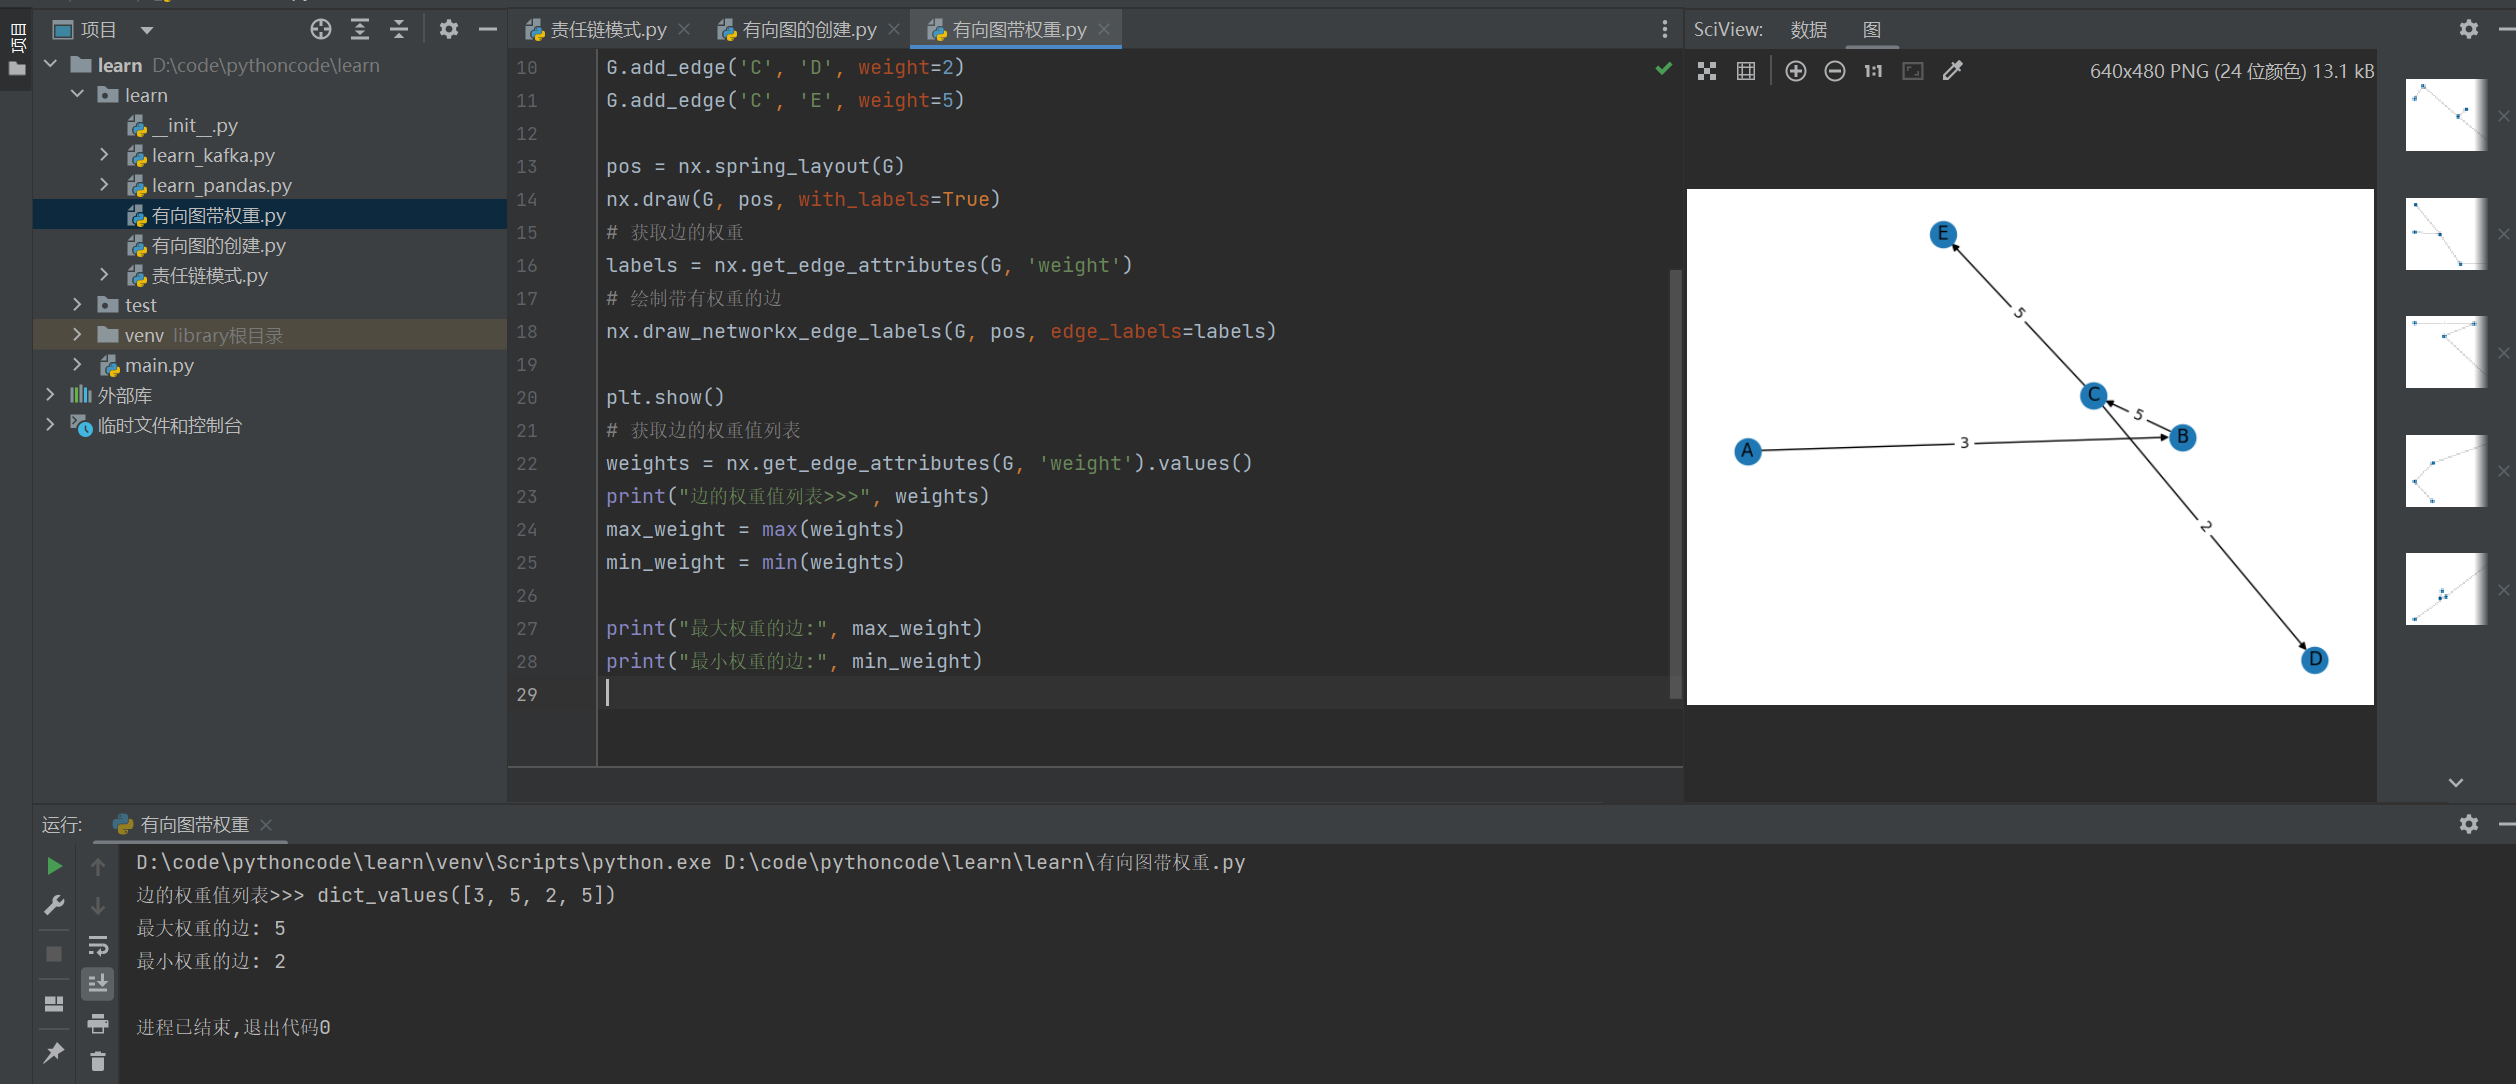Click the color picker eyedropper icon
2516x1084 pixels.
pos(1952,71)
